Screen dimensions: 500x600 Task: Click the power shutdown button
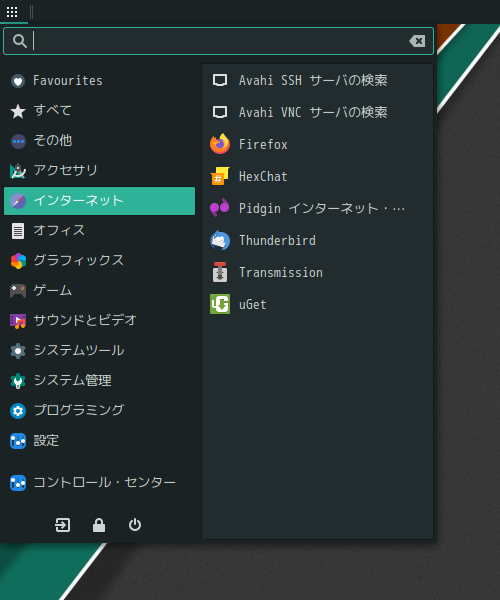[x=135, y=525]
